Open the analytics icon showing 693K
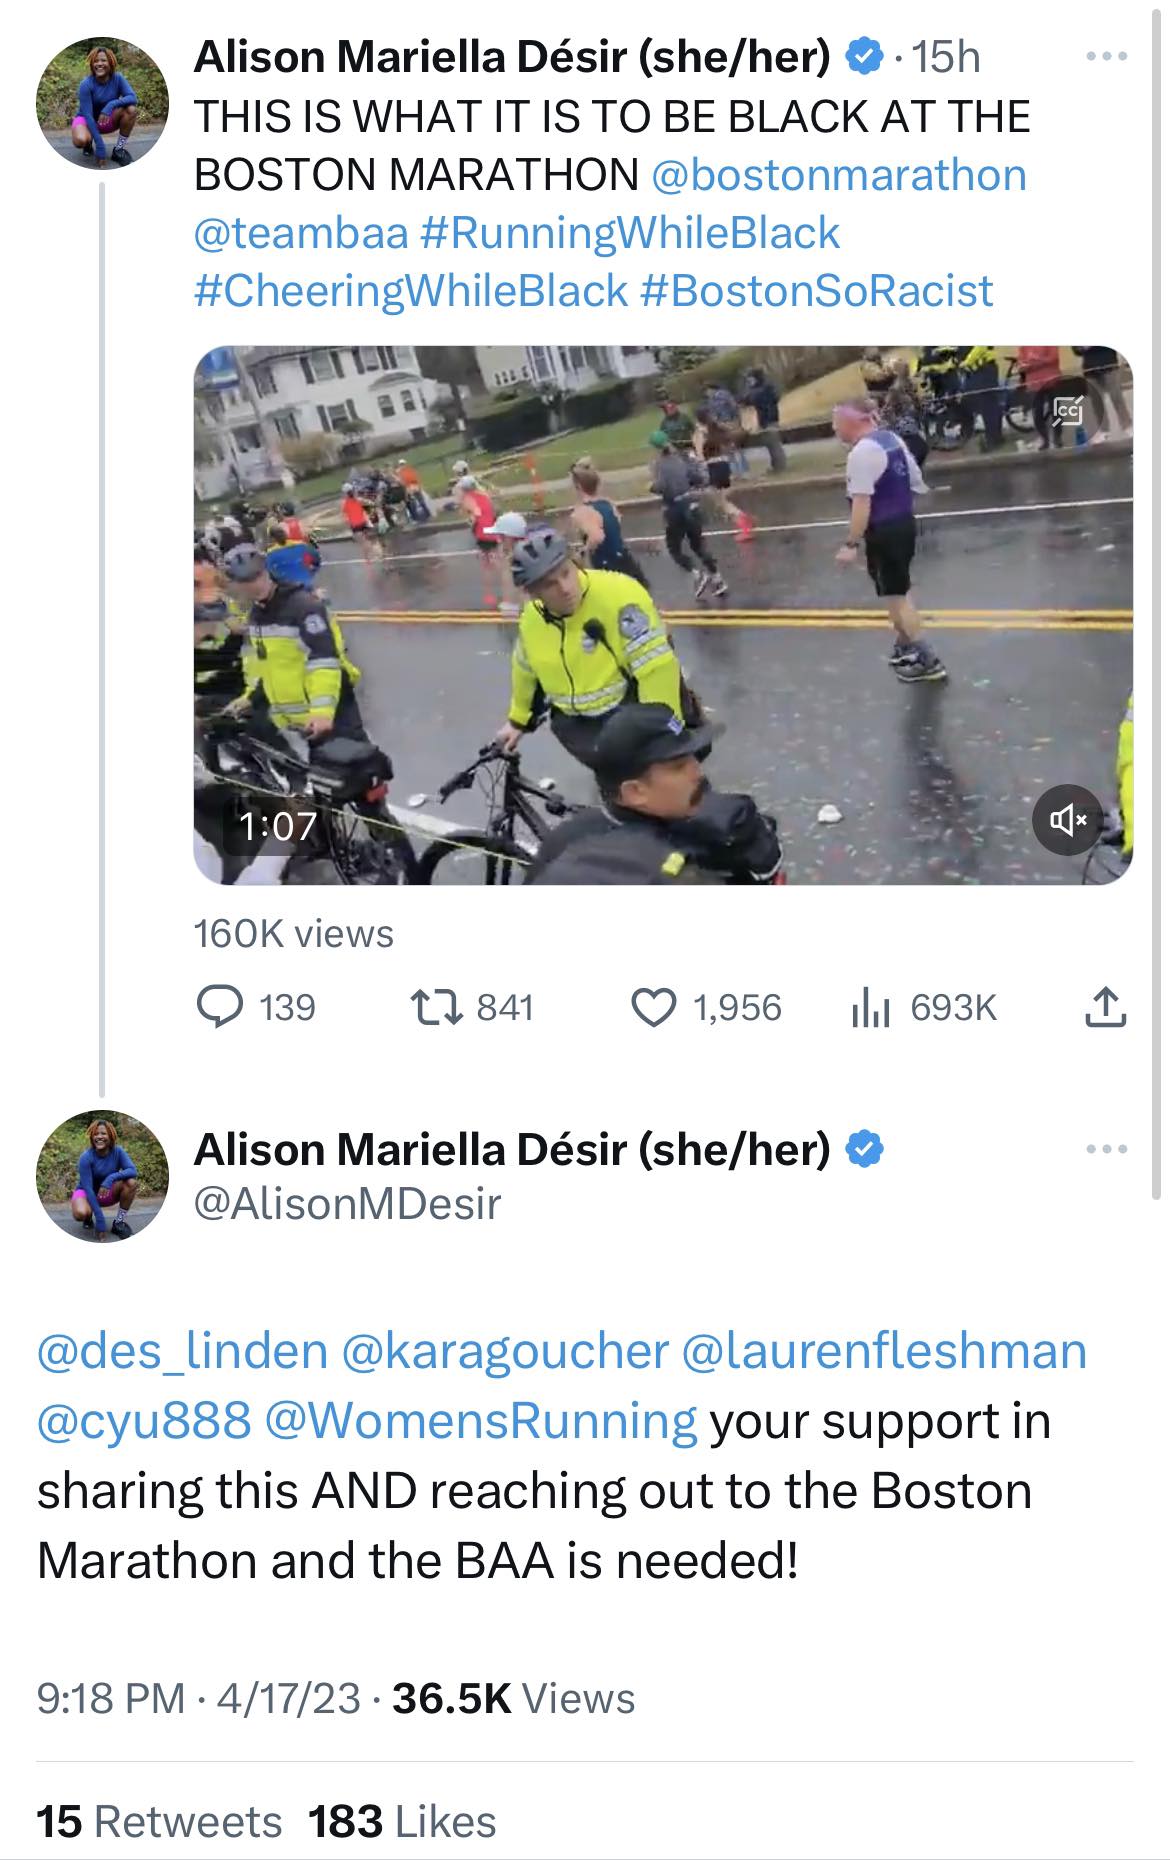The width and height of the screenshot is (1170, 1860). click(868, 1008)
